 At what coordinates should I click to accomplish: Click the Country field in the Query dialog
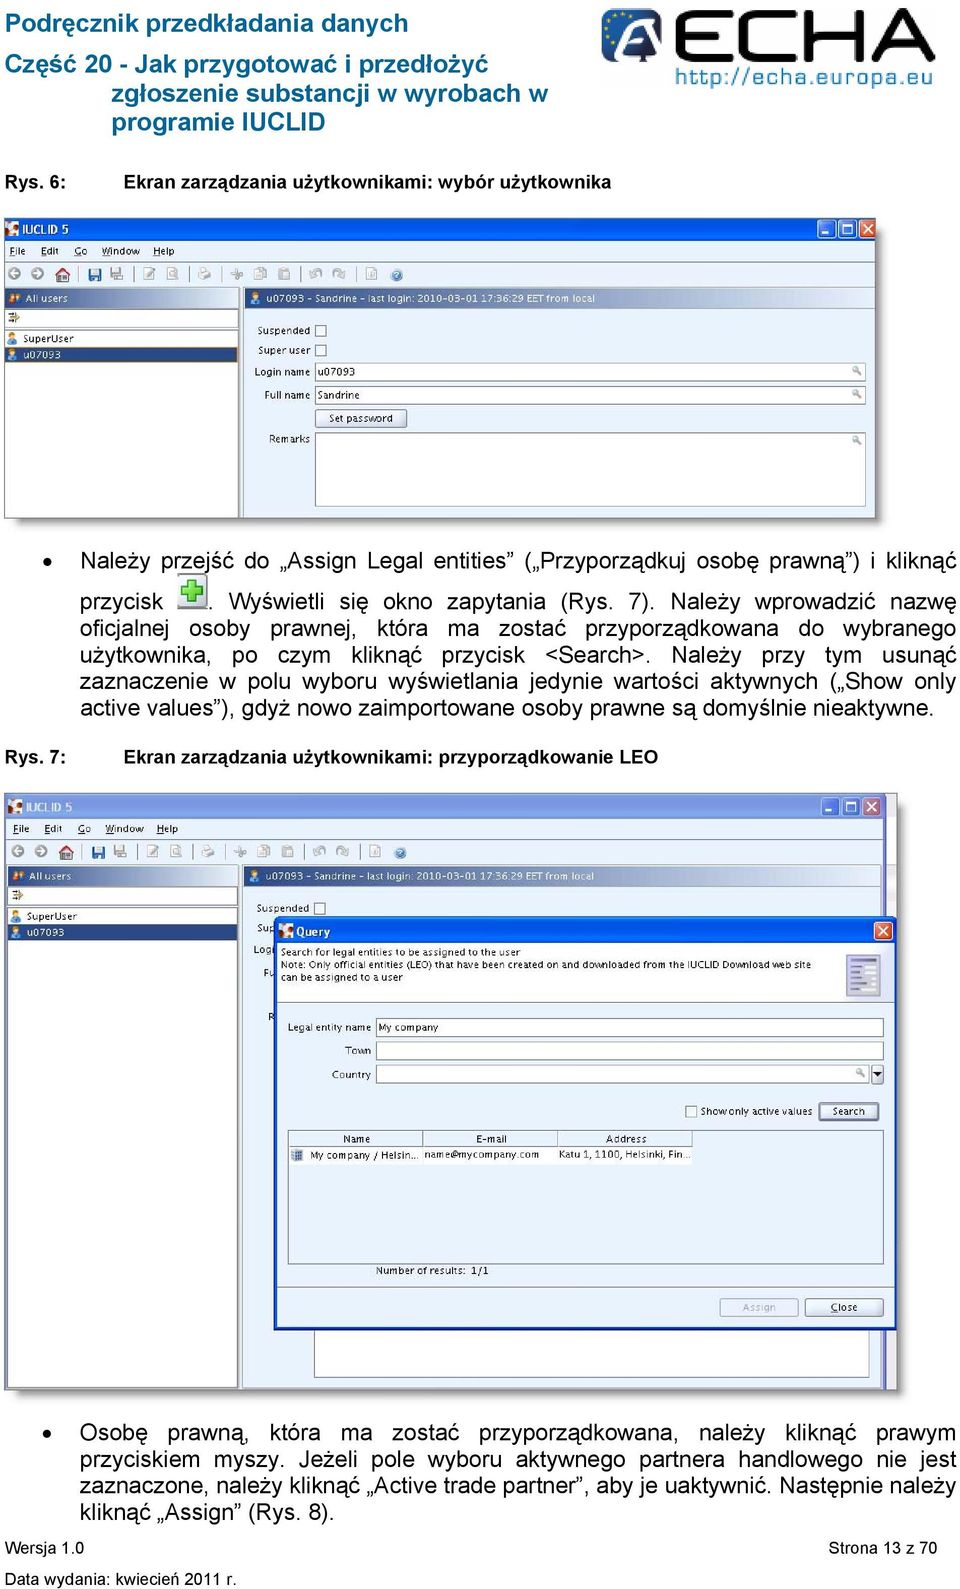click(622, 1075)
